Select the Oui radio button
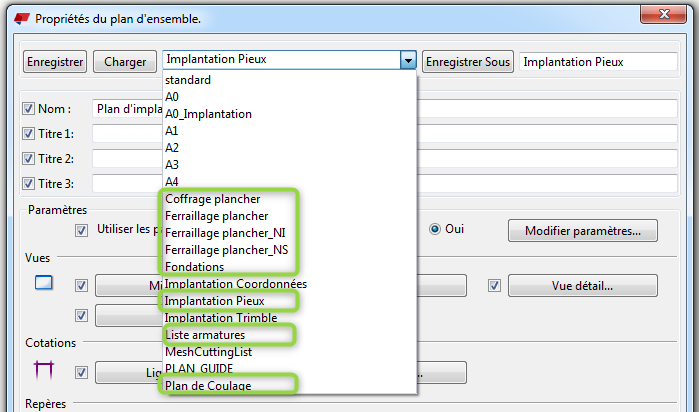This screenshot has width=699, height=412. point(435,229)
